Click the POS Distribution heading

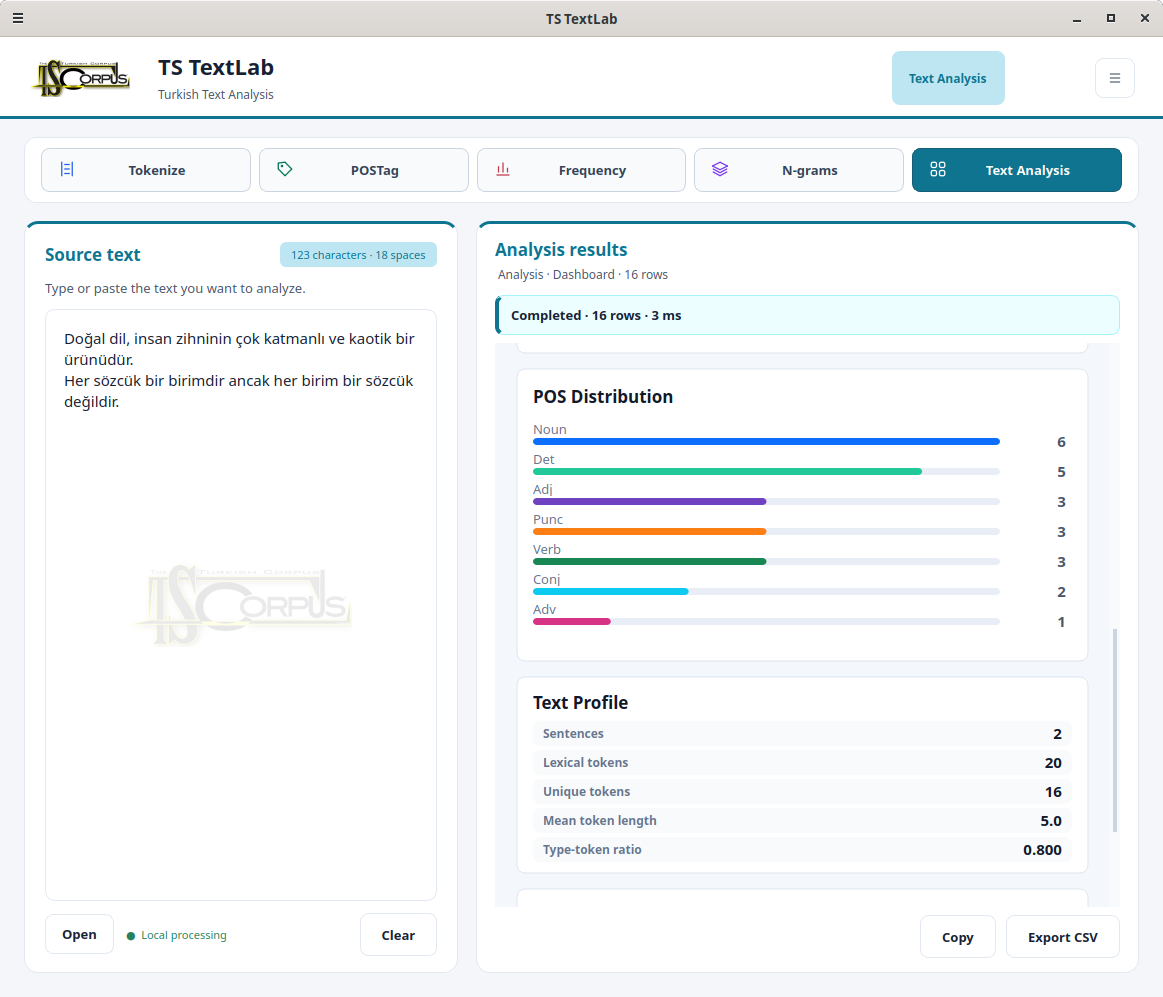603,397
